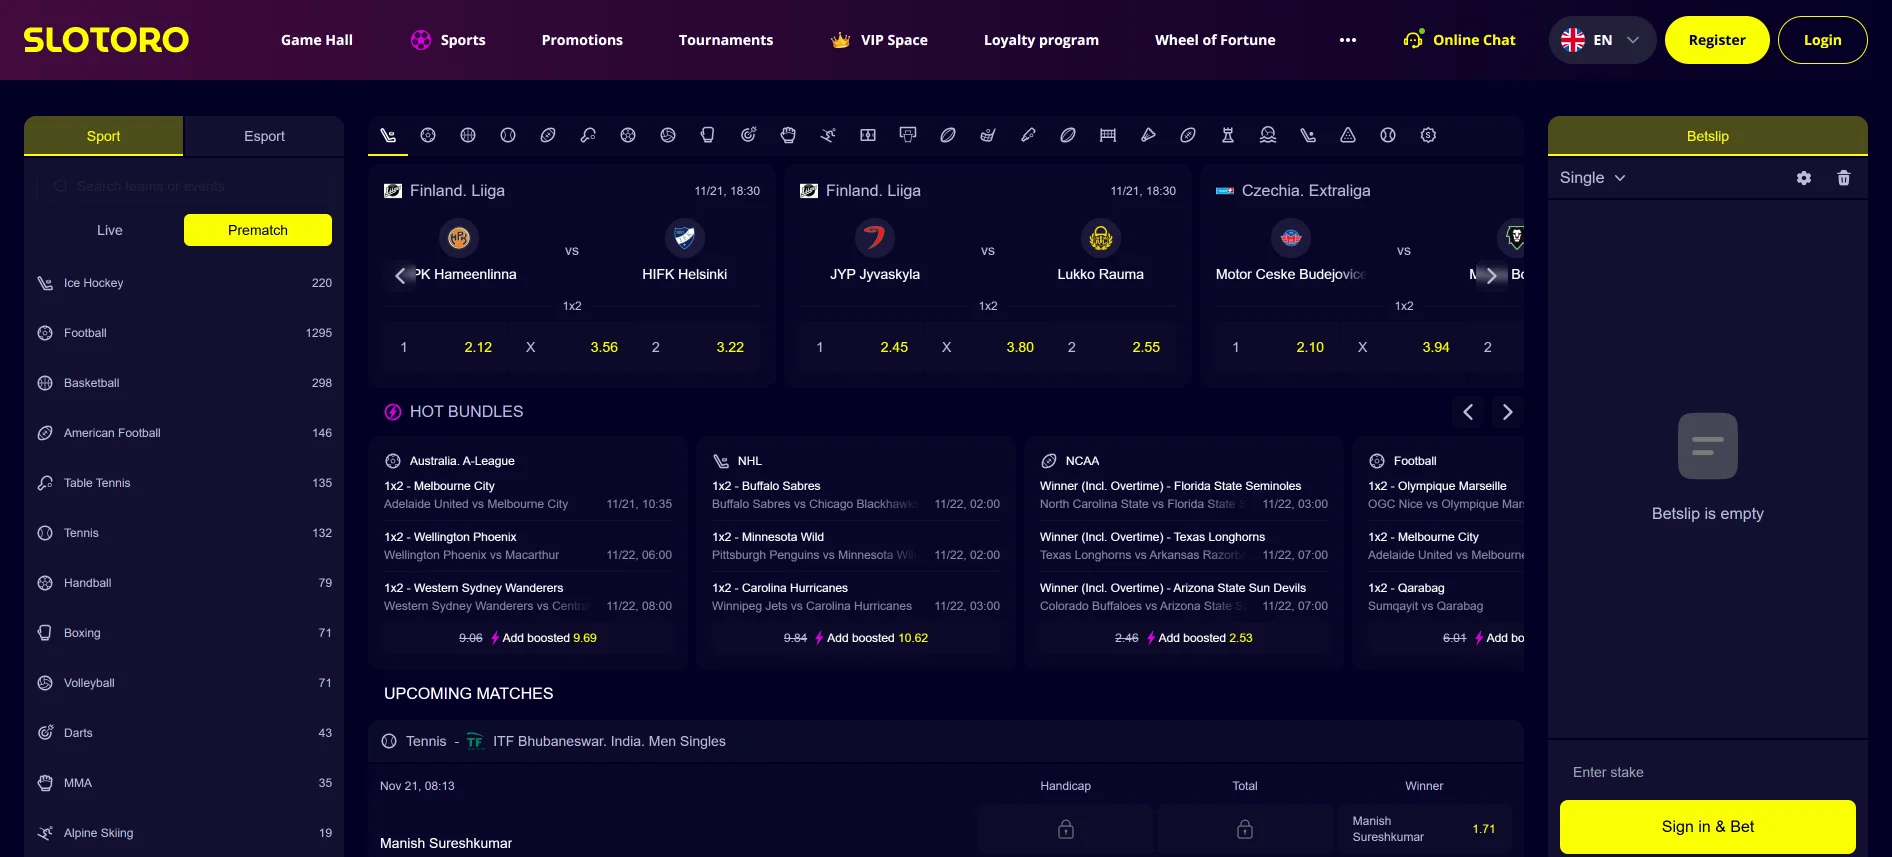
Task: Click the Register button
Action: coord(1717,40)
